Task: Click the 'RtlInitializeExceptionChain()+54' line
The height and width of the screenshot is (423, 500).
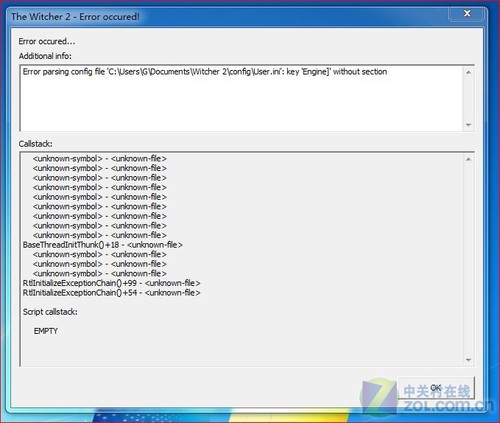Action: [x=112, y=293]
